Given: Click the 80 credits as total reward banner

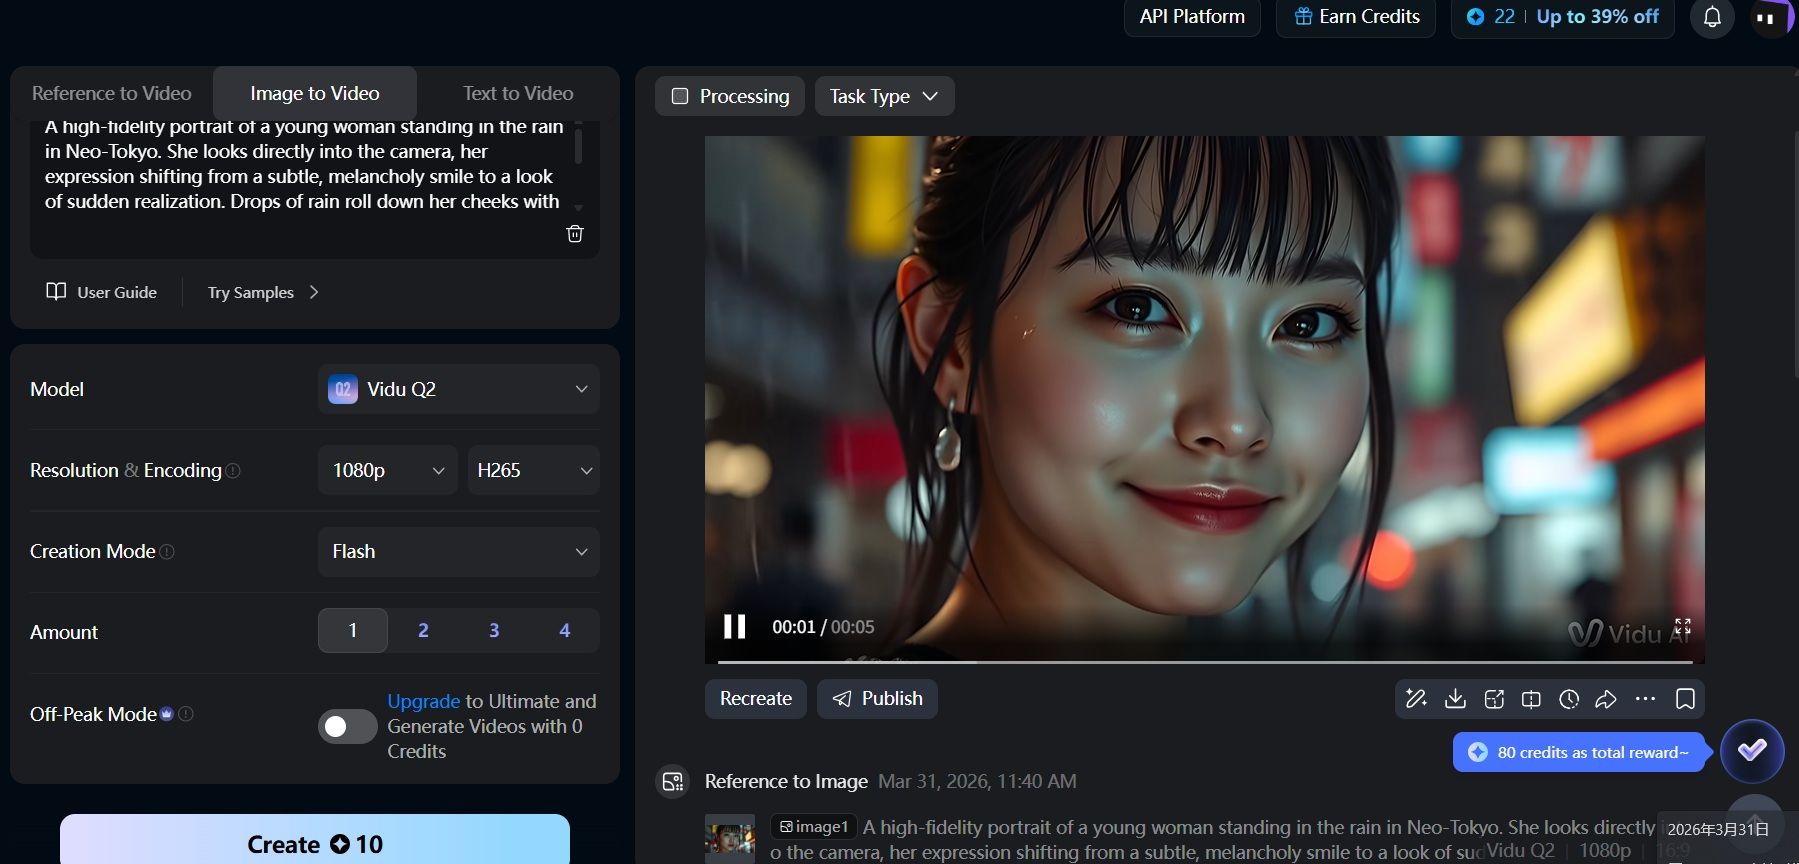Looking at the screenshot, I should (1580, 752).
